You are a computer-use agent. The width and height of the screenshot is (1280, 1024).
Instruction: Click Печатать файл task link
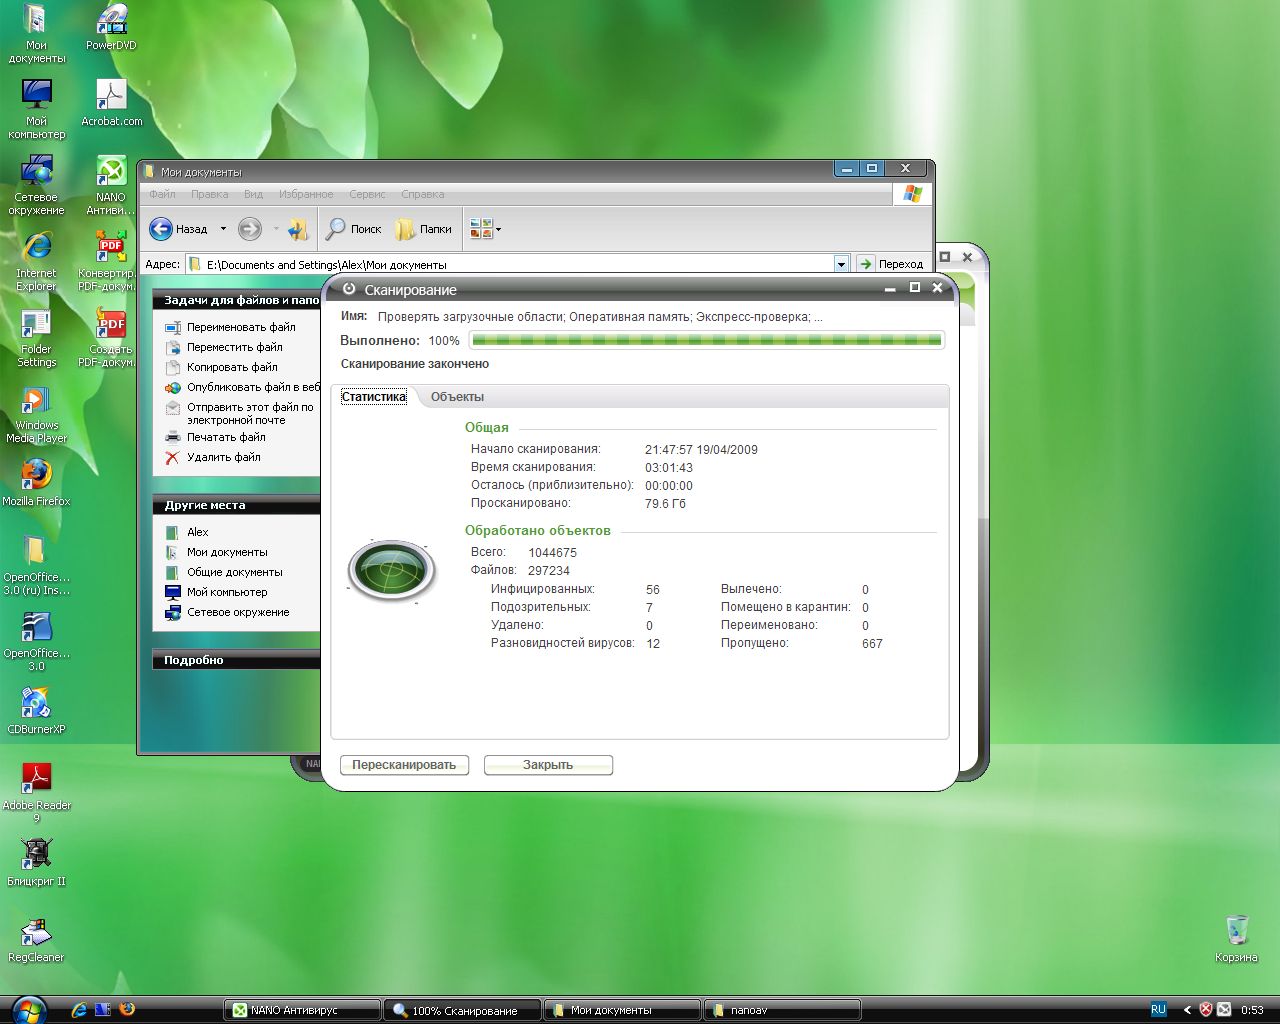pos(226,437)
